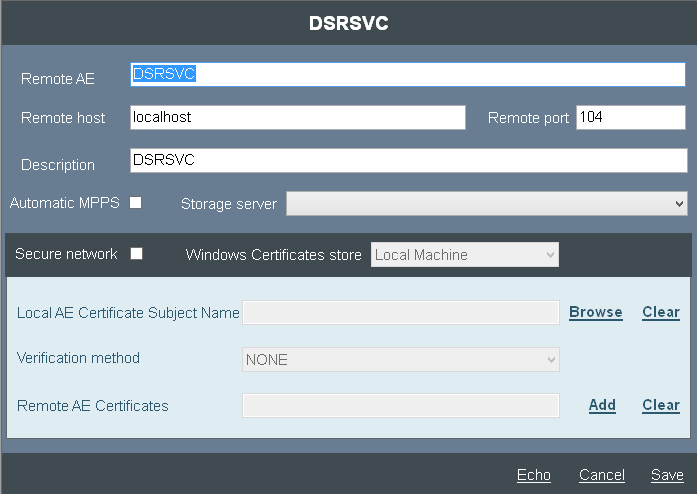The image size is (697, 494).
Task: Click the Remote host input field
Action: pos(297,118)
